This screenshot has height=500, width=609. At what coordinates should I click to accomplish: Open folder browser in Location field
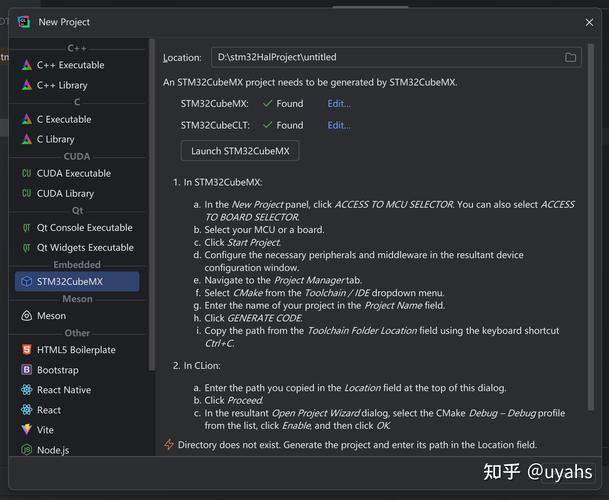coord(570,57)
